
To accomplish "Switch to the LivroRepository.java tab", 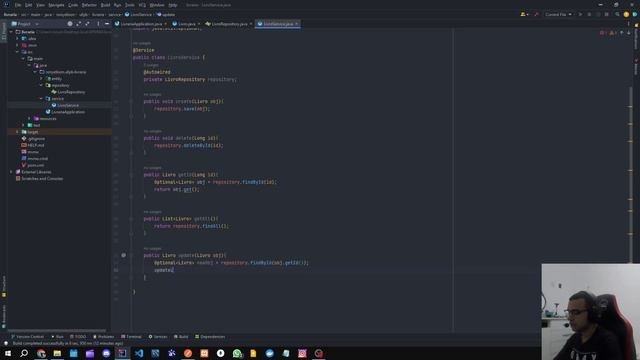I will coord(229,24).
